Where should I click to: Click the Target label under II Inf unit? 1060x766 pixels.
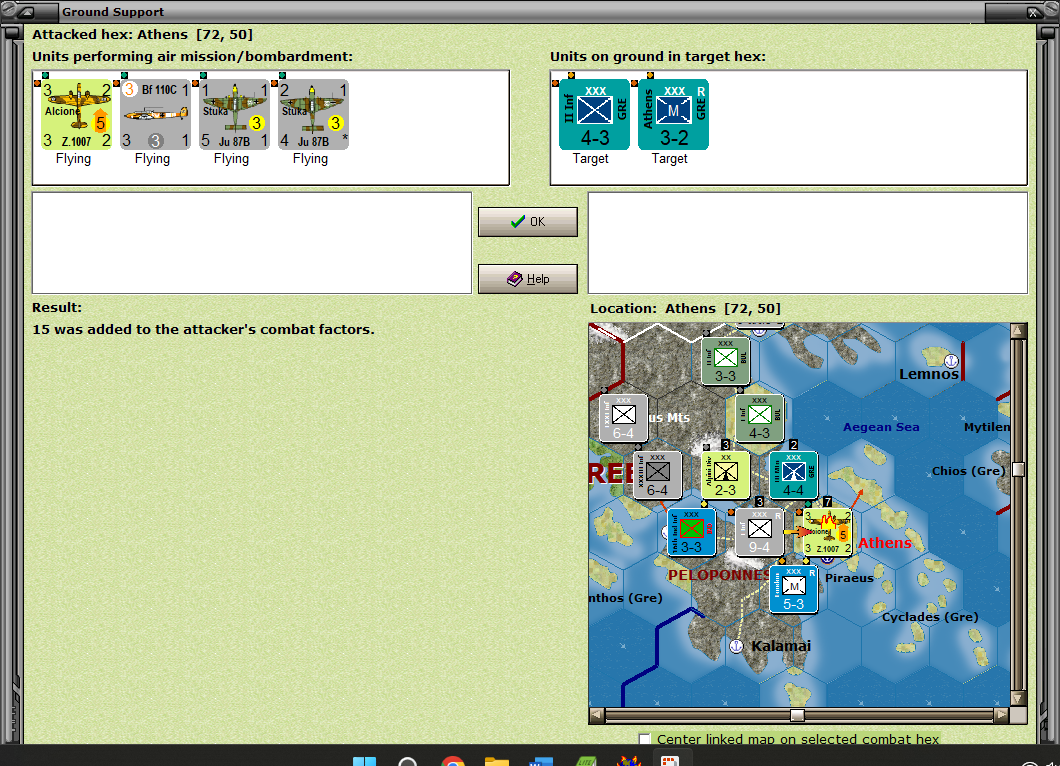[x=590, y=158]
